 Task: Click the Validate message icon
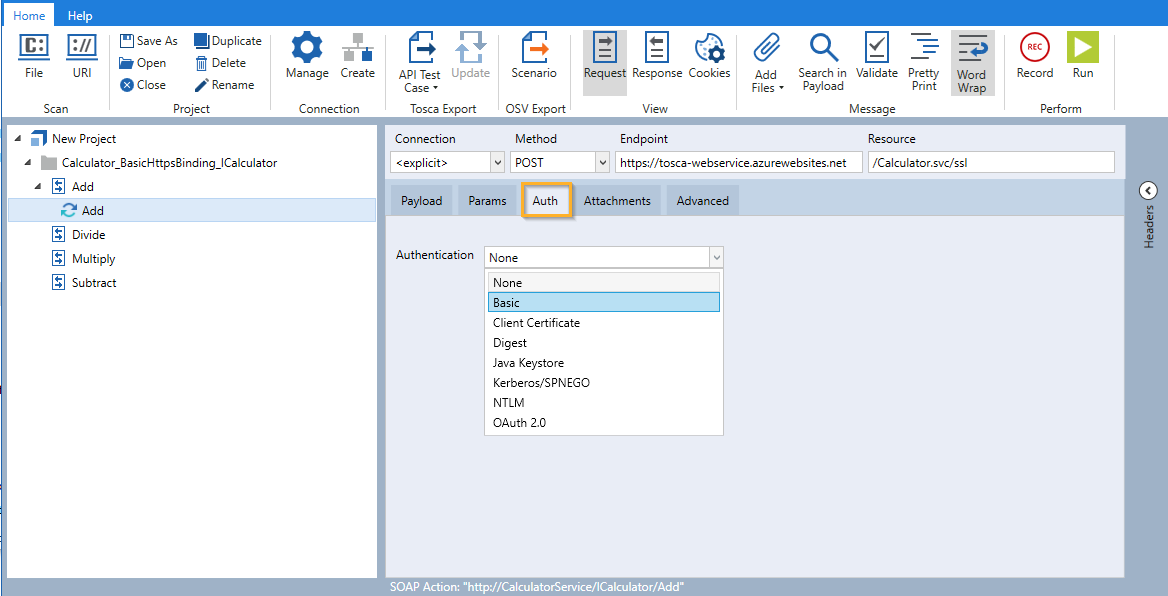click(876, 56)
